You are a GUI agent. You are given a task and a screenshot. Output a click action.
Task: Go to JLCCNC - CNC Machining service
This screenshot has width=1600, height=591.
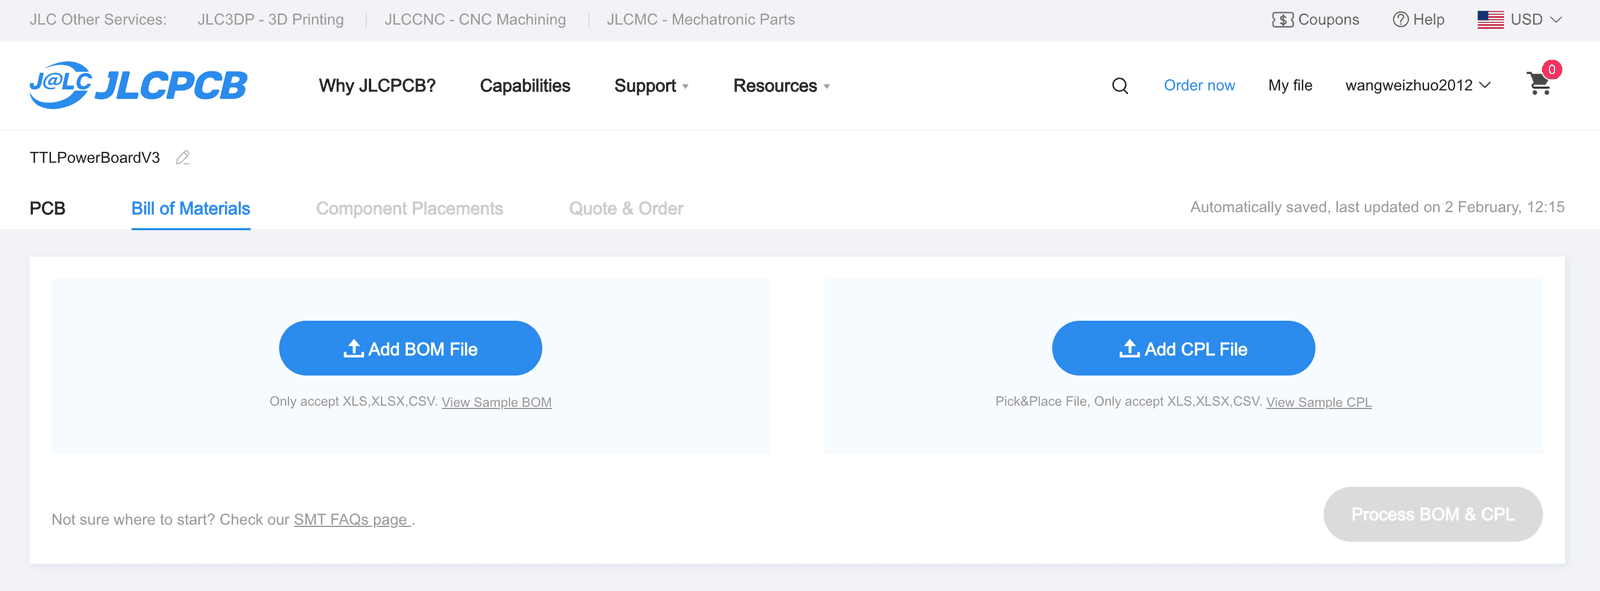coord(475,19)
